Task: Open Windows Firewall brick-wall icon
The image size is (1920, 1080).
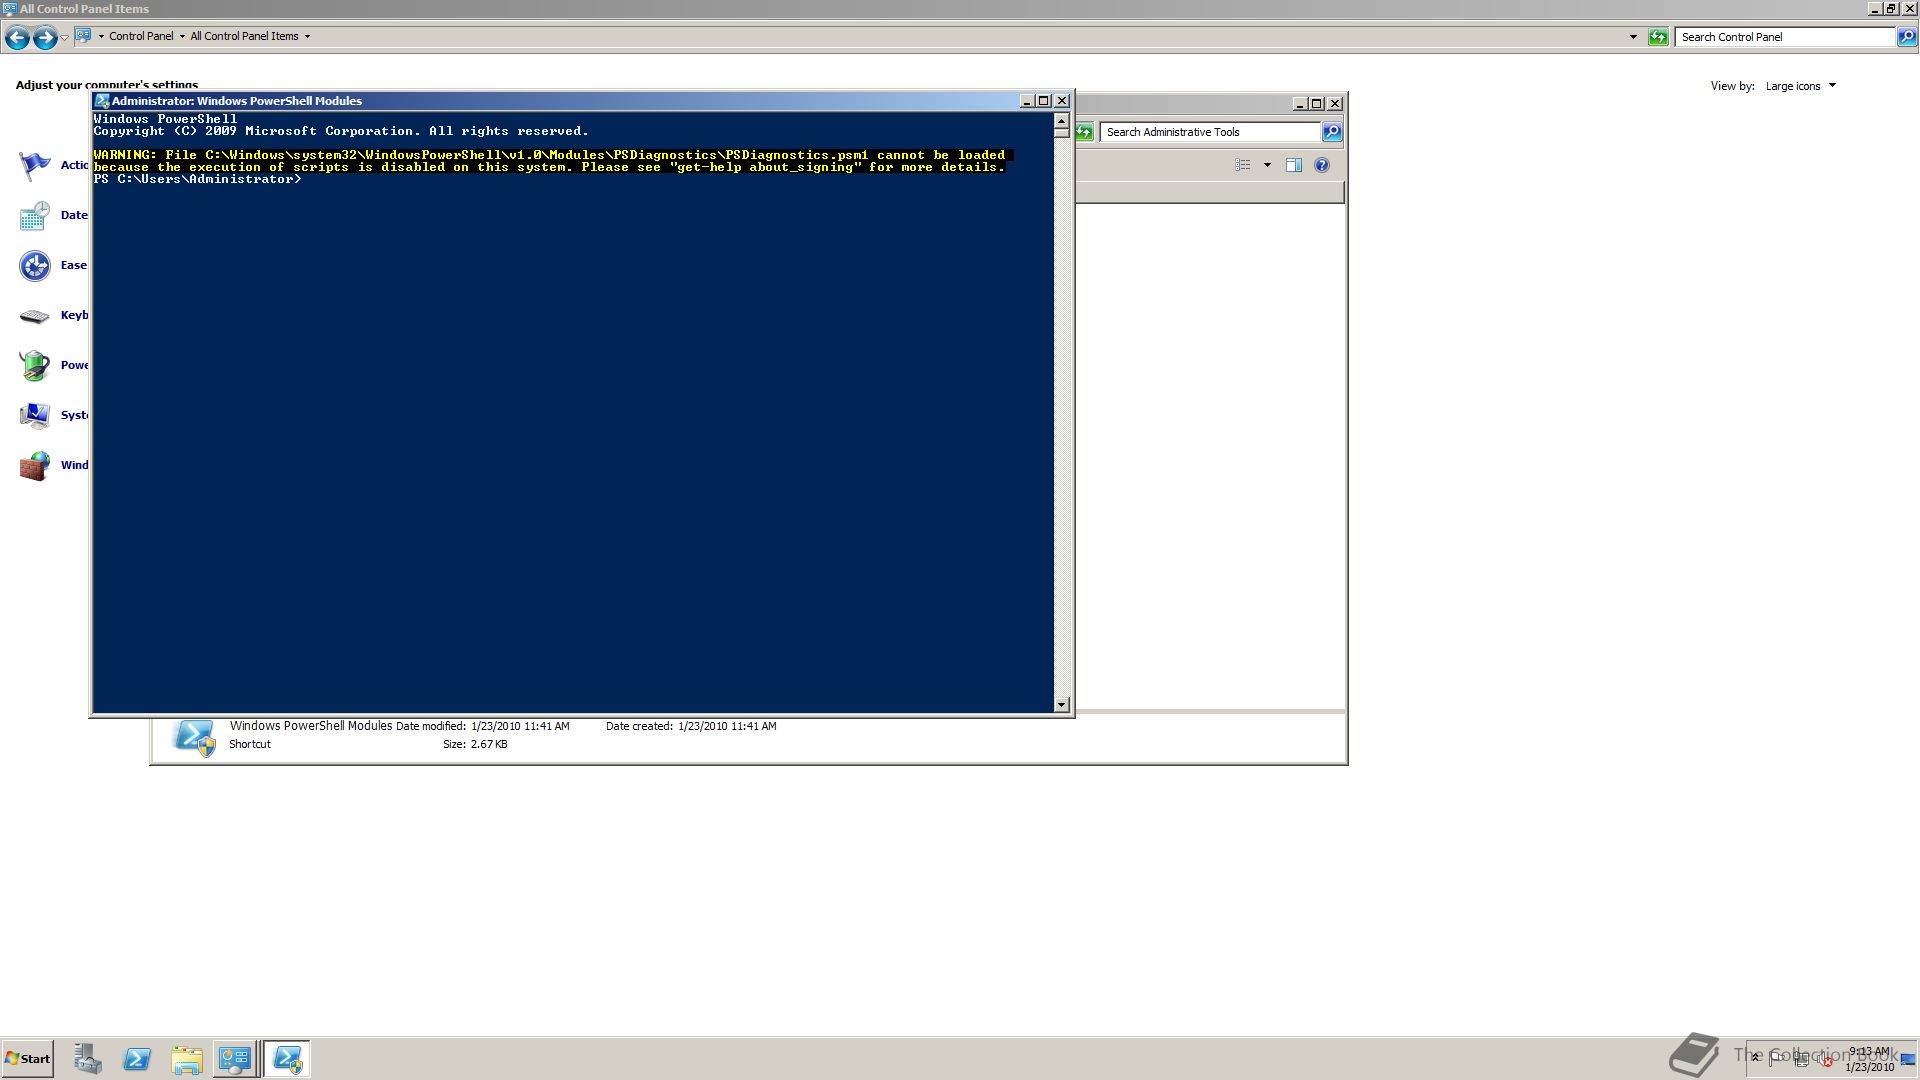Action: coord(35,465)
